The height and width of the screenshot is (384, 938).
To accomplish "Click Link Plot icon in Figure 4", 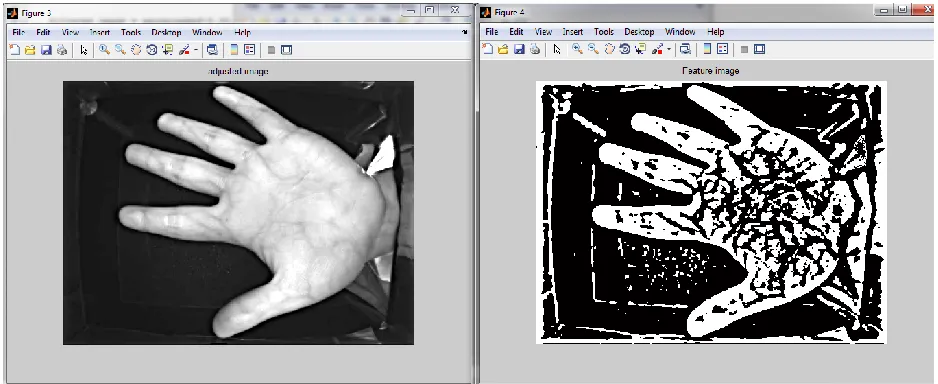I will (686, 48).
